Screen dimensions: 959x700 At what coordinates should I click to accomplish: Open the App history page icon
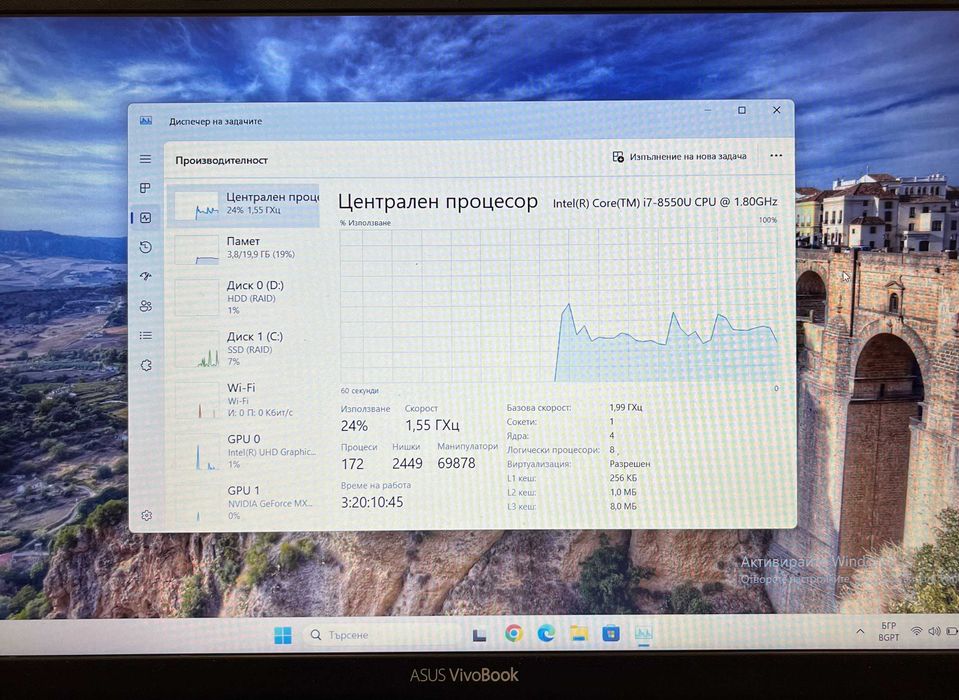(x=145, y=247)
